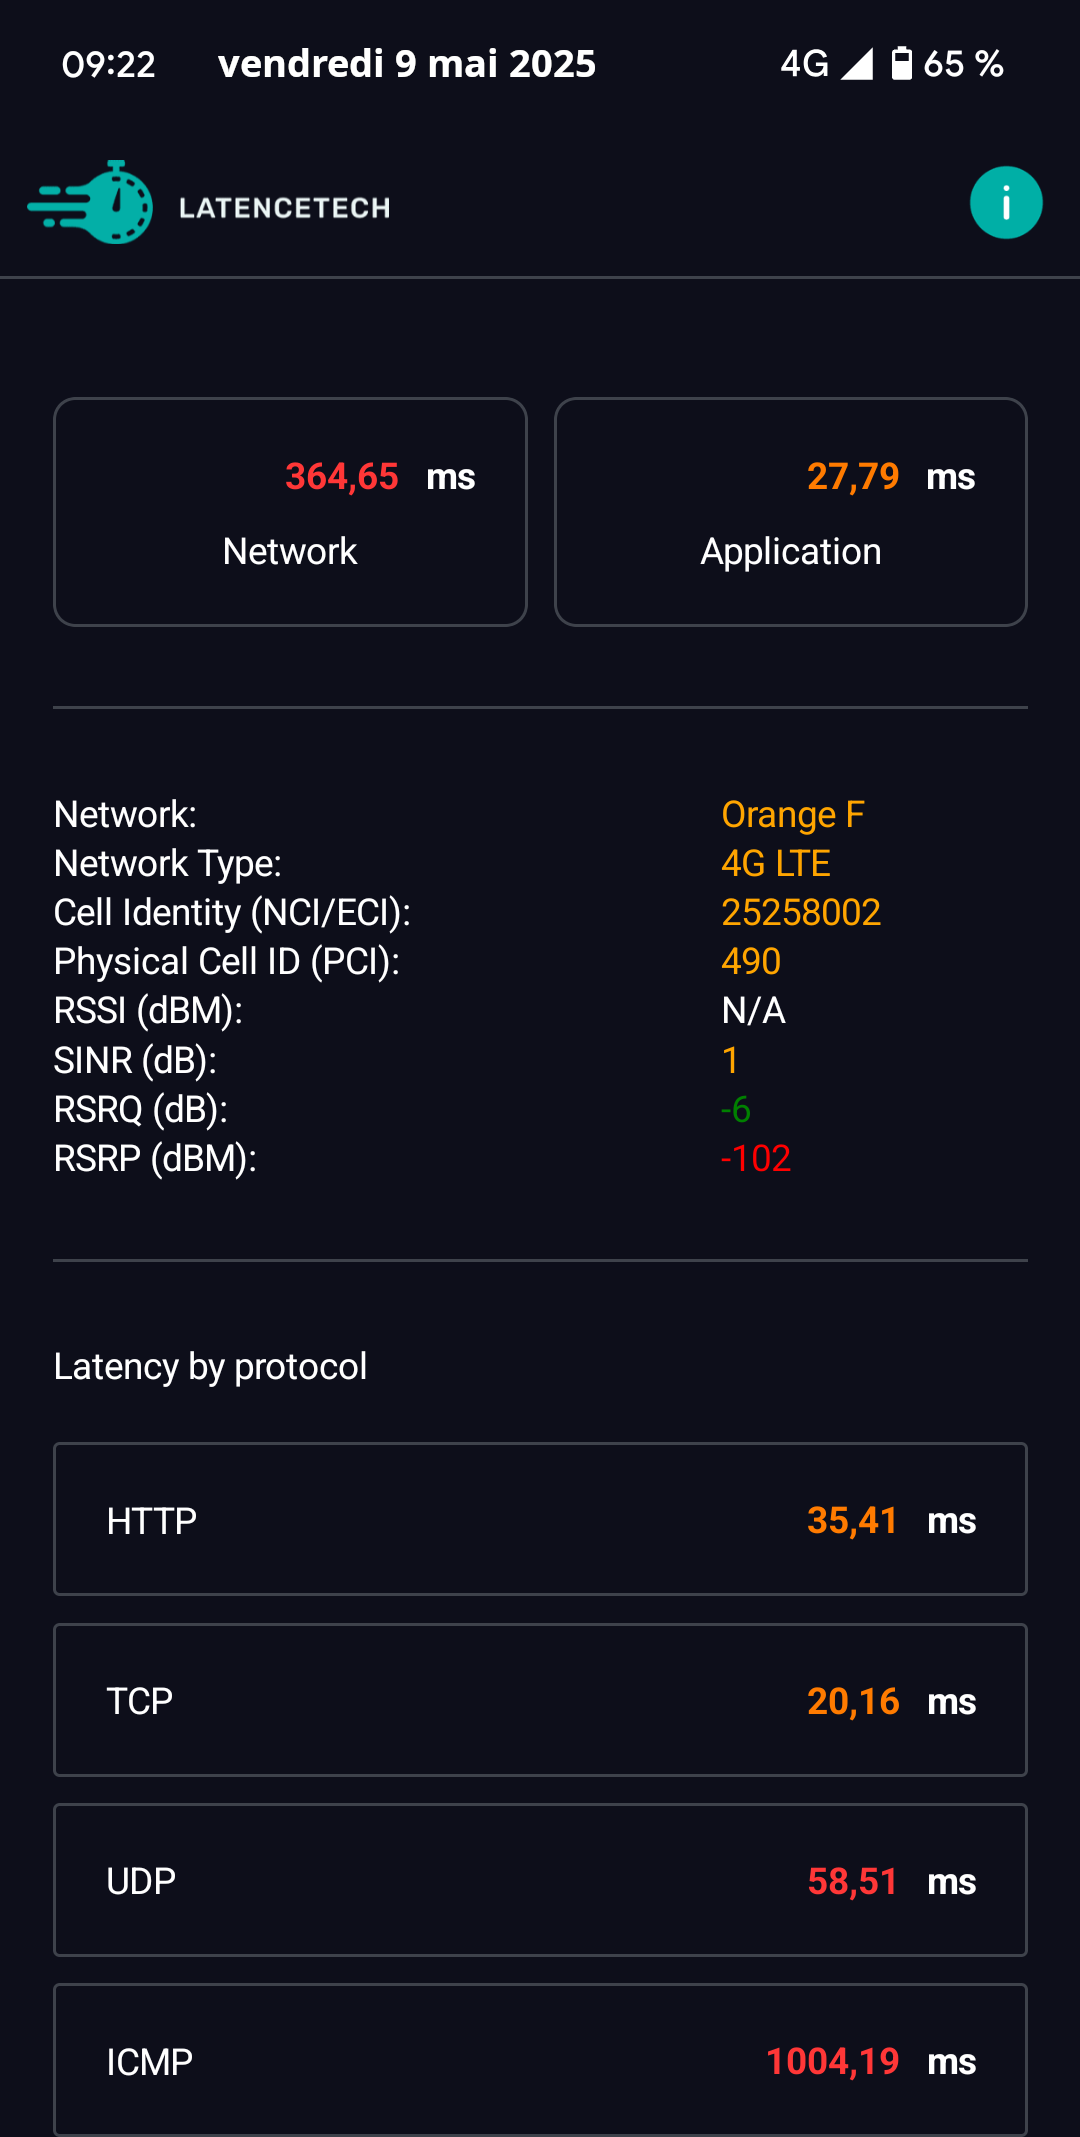Tap the LatenceTech stopwatch logo

coord(91,202)
